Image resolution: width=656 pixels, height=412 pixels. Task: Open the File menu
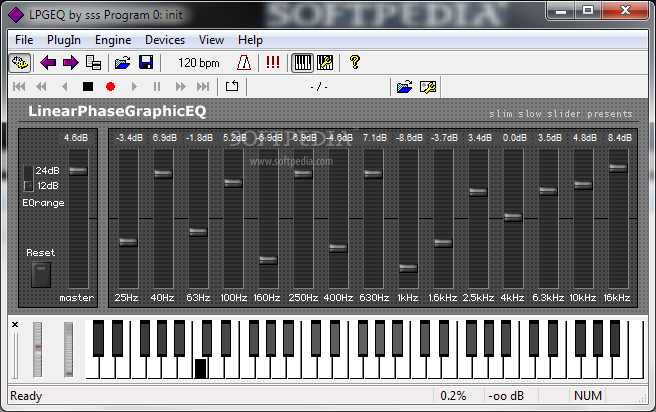coord(24,40)
